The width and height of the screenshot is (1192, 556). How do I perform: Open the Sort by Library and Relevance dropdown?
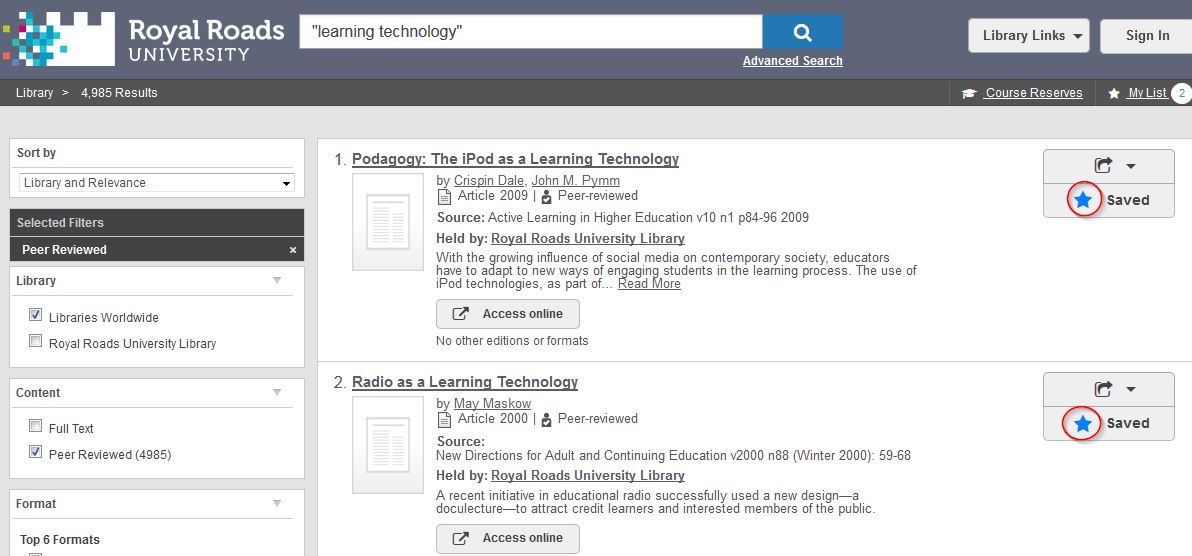157,183
